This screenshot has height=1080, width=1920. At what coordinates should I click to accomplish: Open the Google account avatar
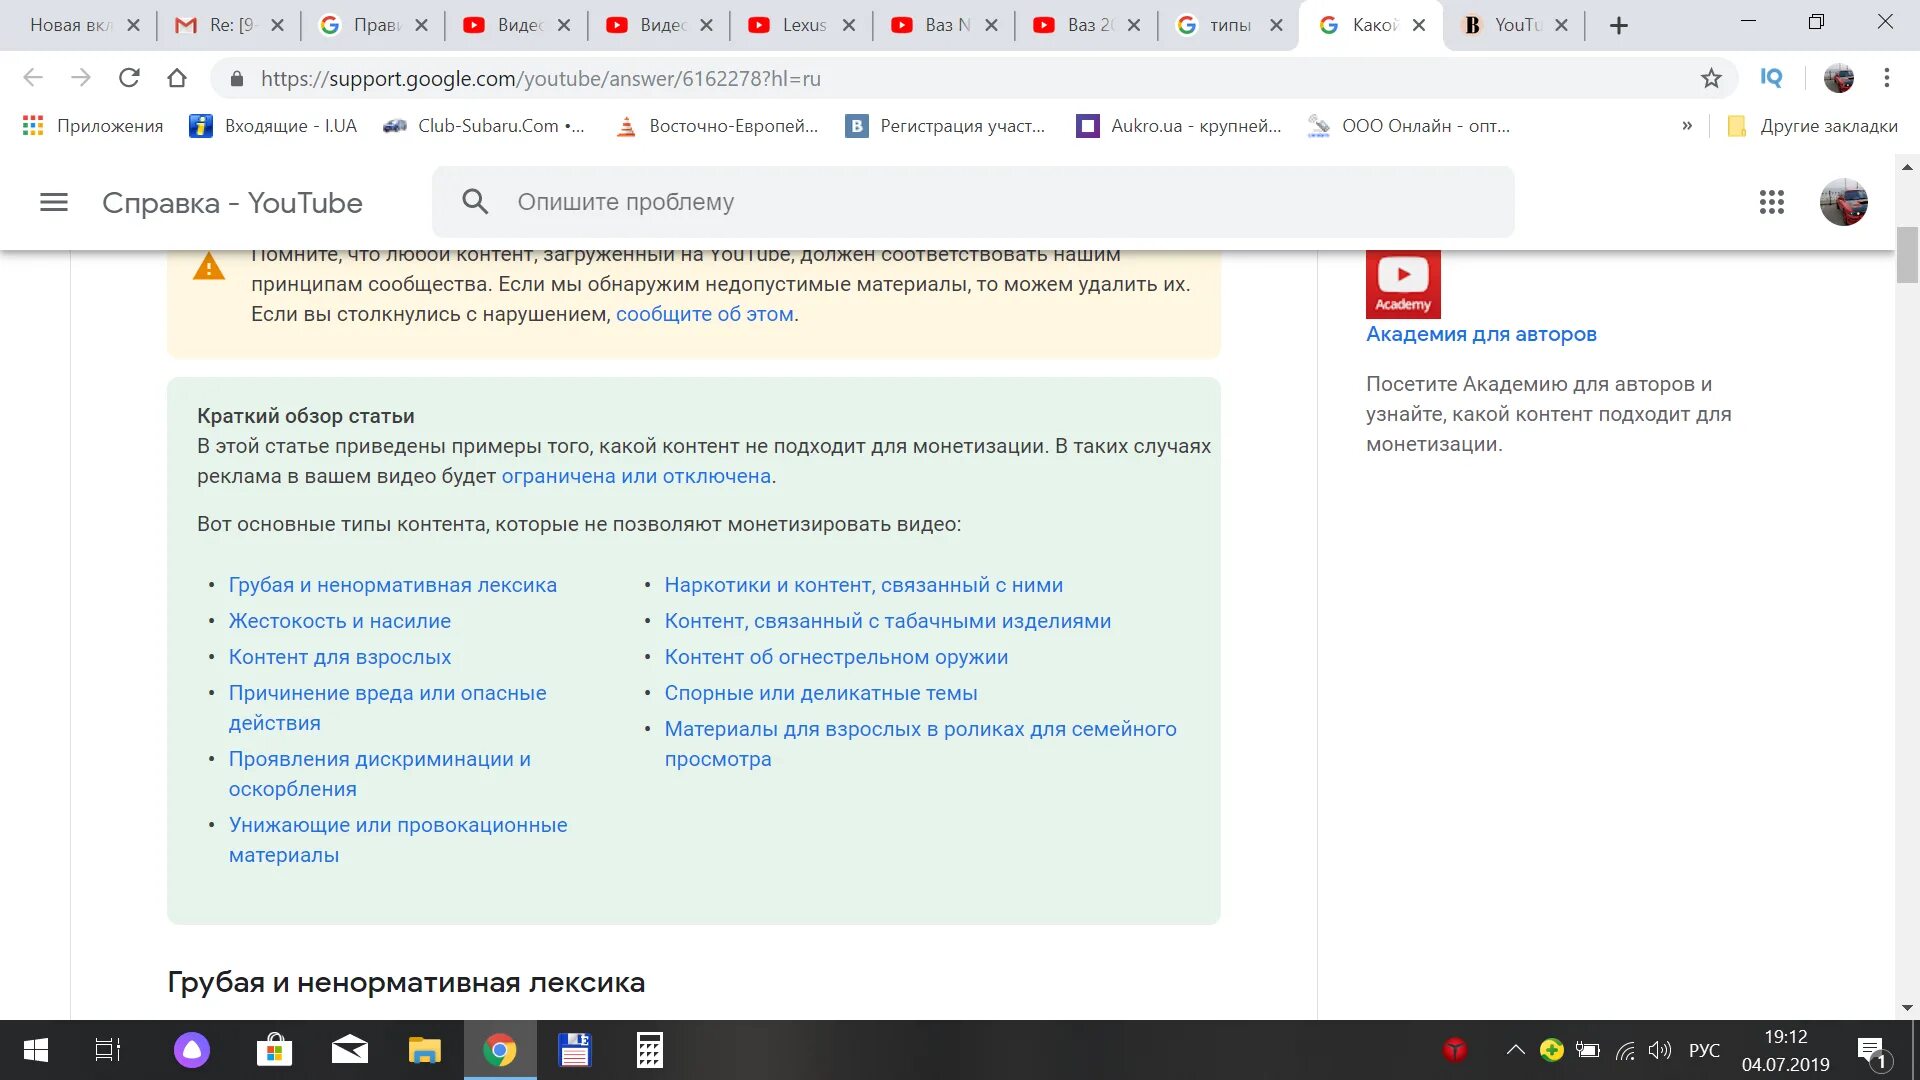coord(1843,203)
